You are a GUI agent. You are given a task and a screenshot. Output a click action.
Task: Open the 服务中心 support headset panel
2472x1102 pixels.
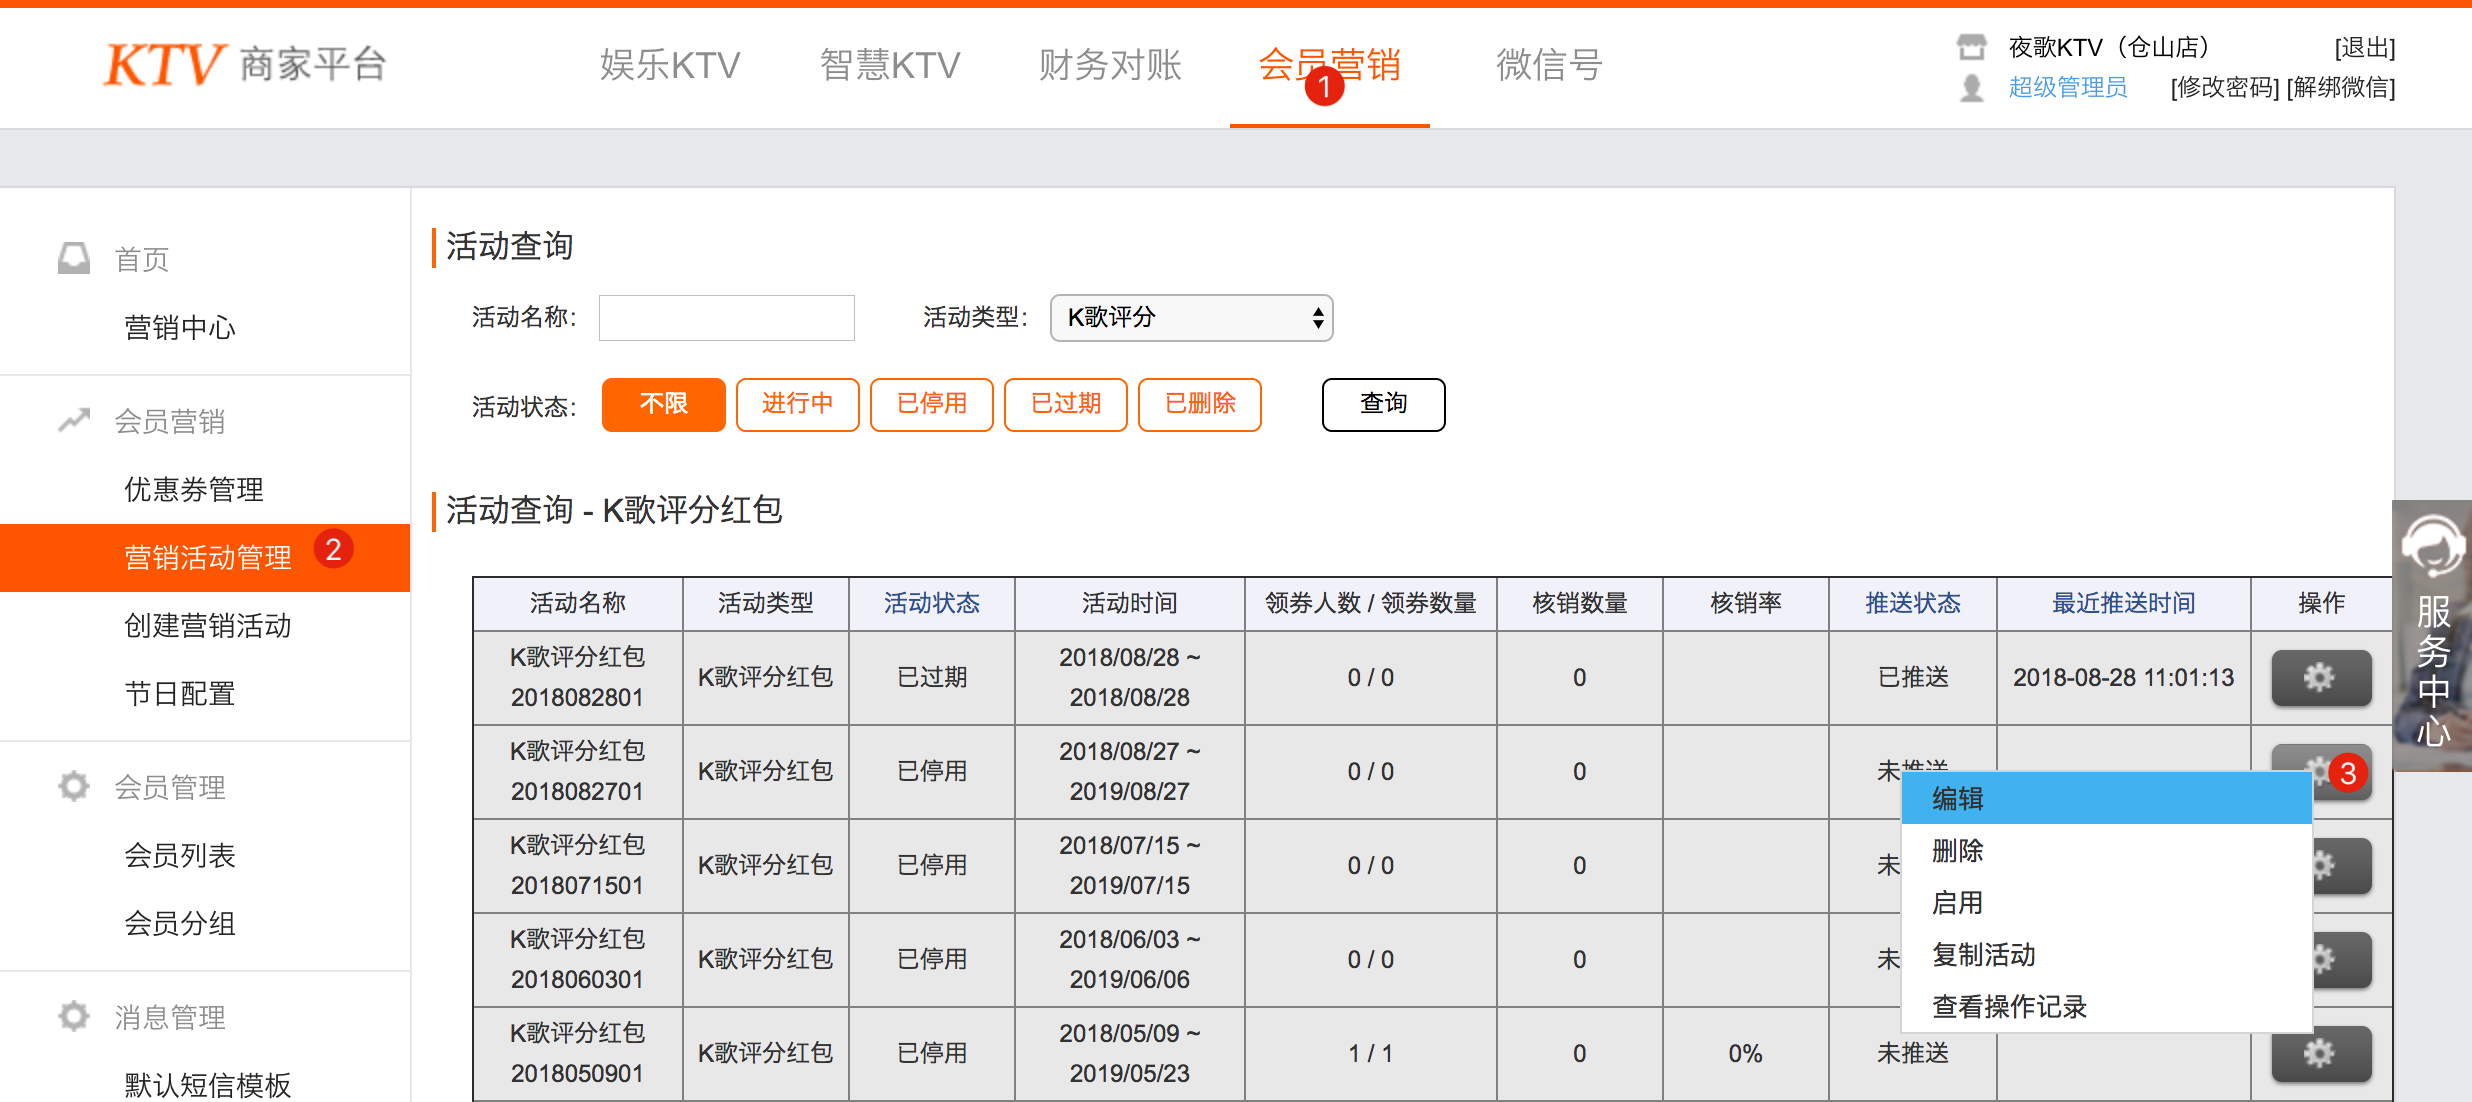2432,635
